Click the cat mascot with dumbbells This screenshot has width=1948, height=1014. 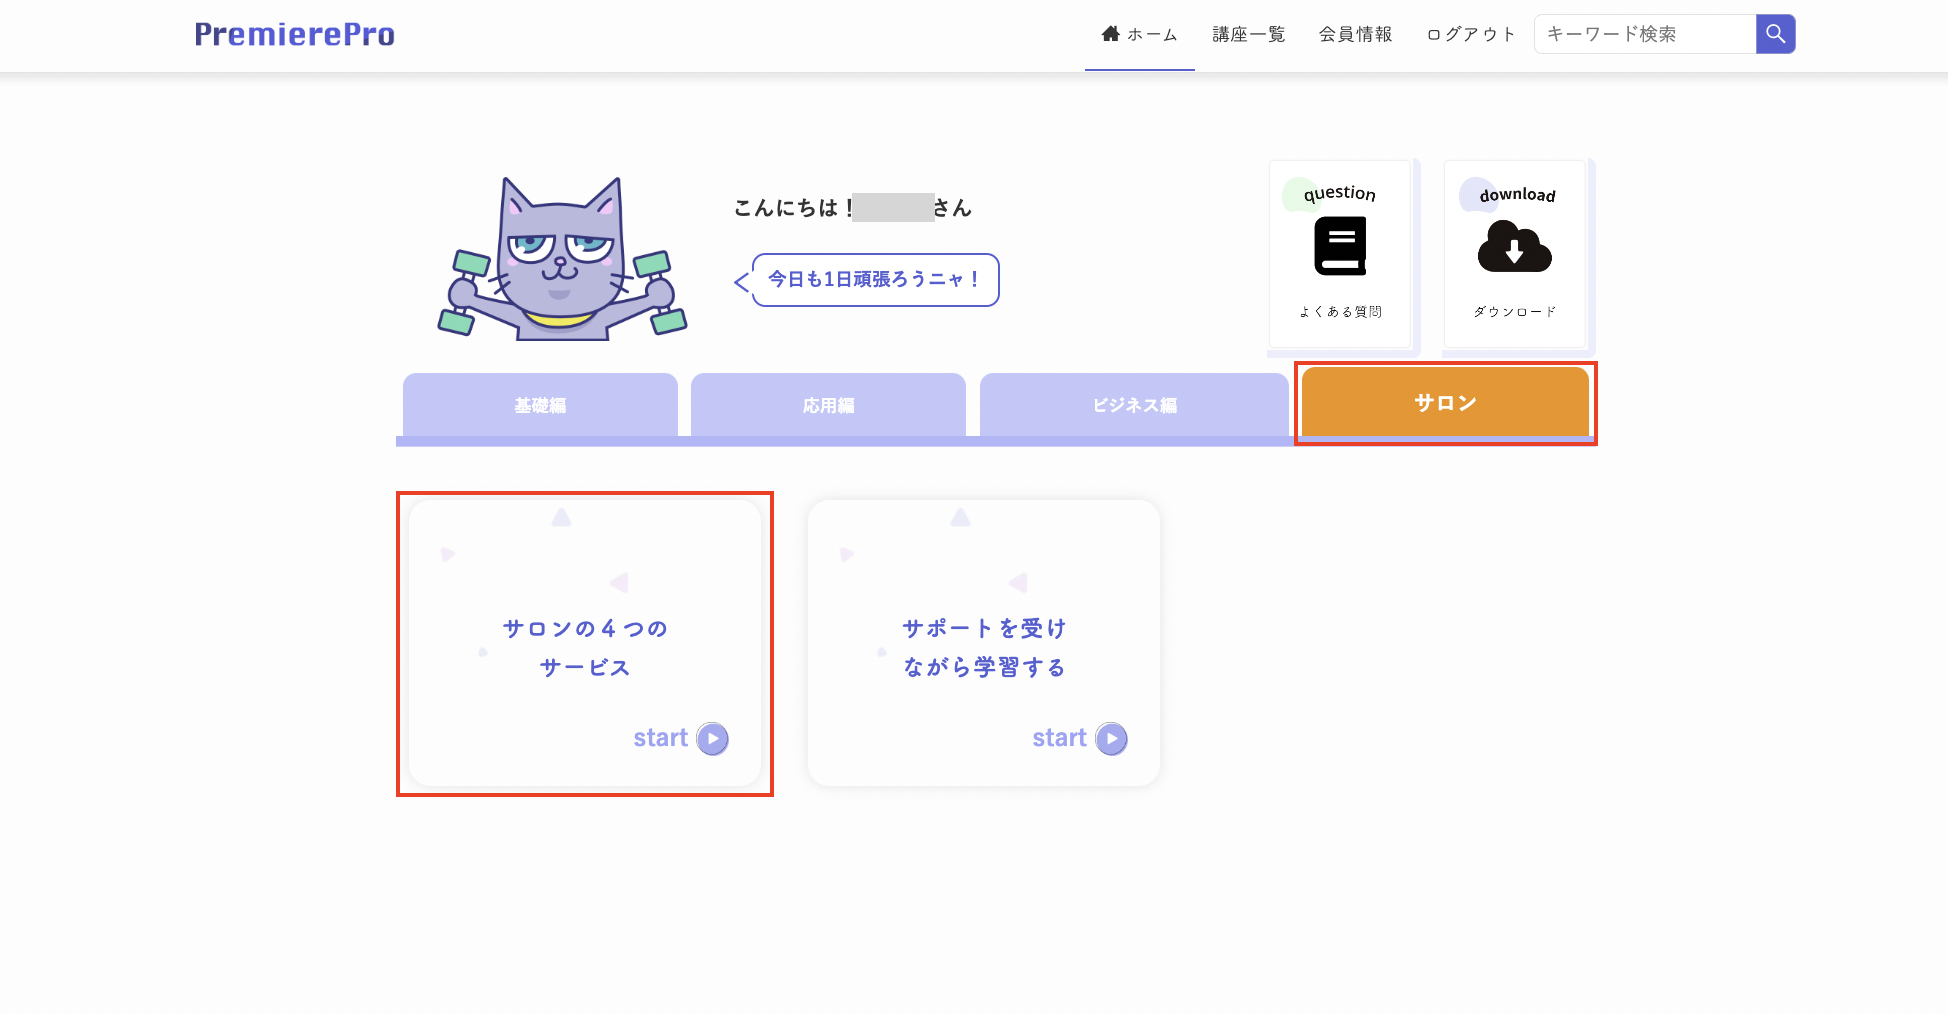coord(562,262)
